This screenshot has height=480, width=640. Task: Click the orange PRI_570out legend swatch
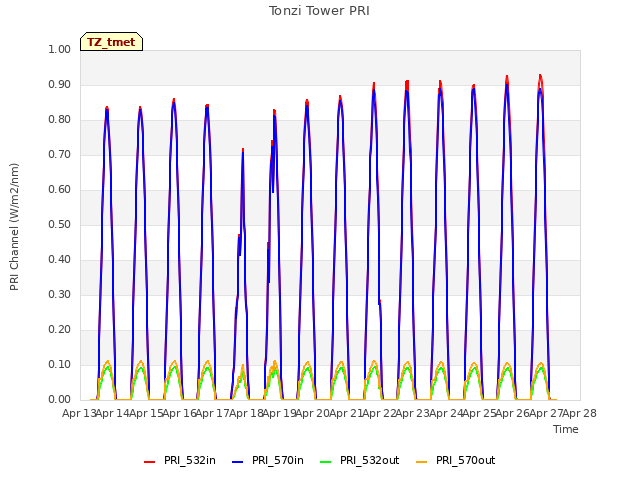(422, 462)
